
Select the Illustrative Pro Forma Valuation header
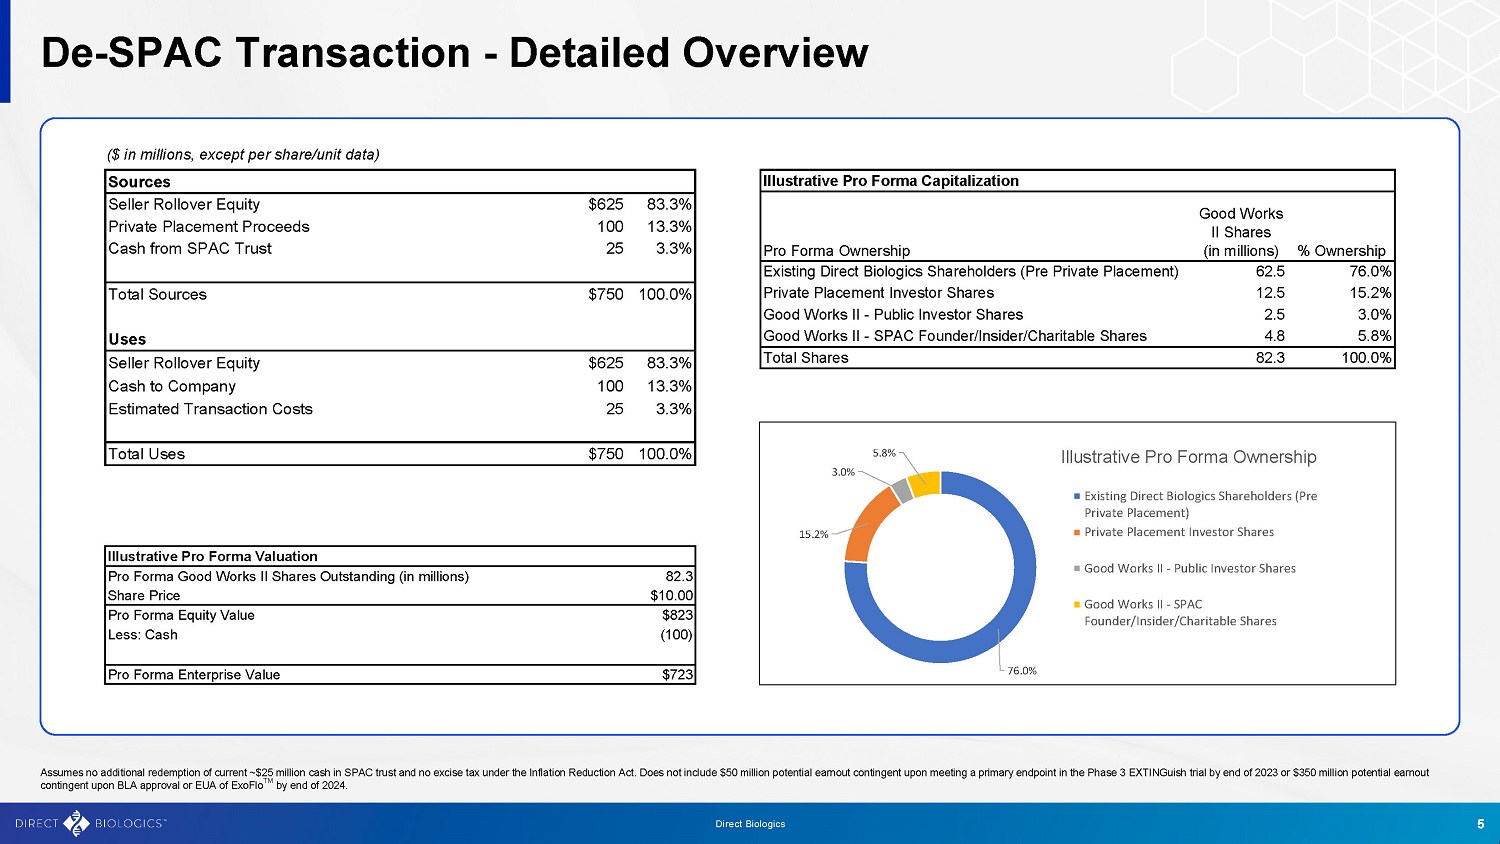pyautogui.click(x=212, y=556)
